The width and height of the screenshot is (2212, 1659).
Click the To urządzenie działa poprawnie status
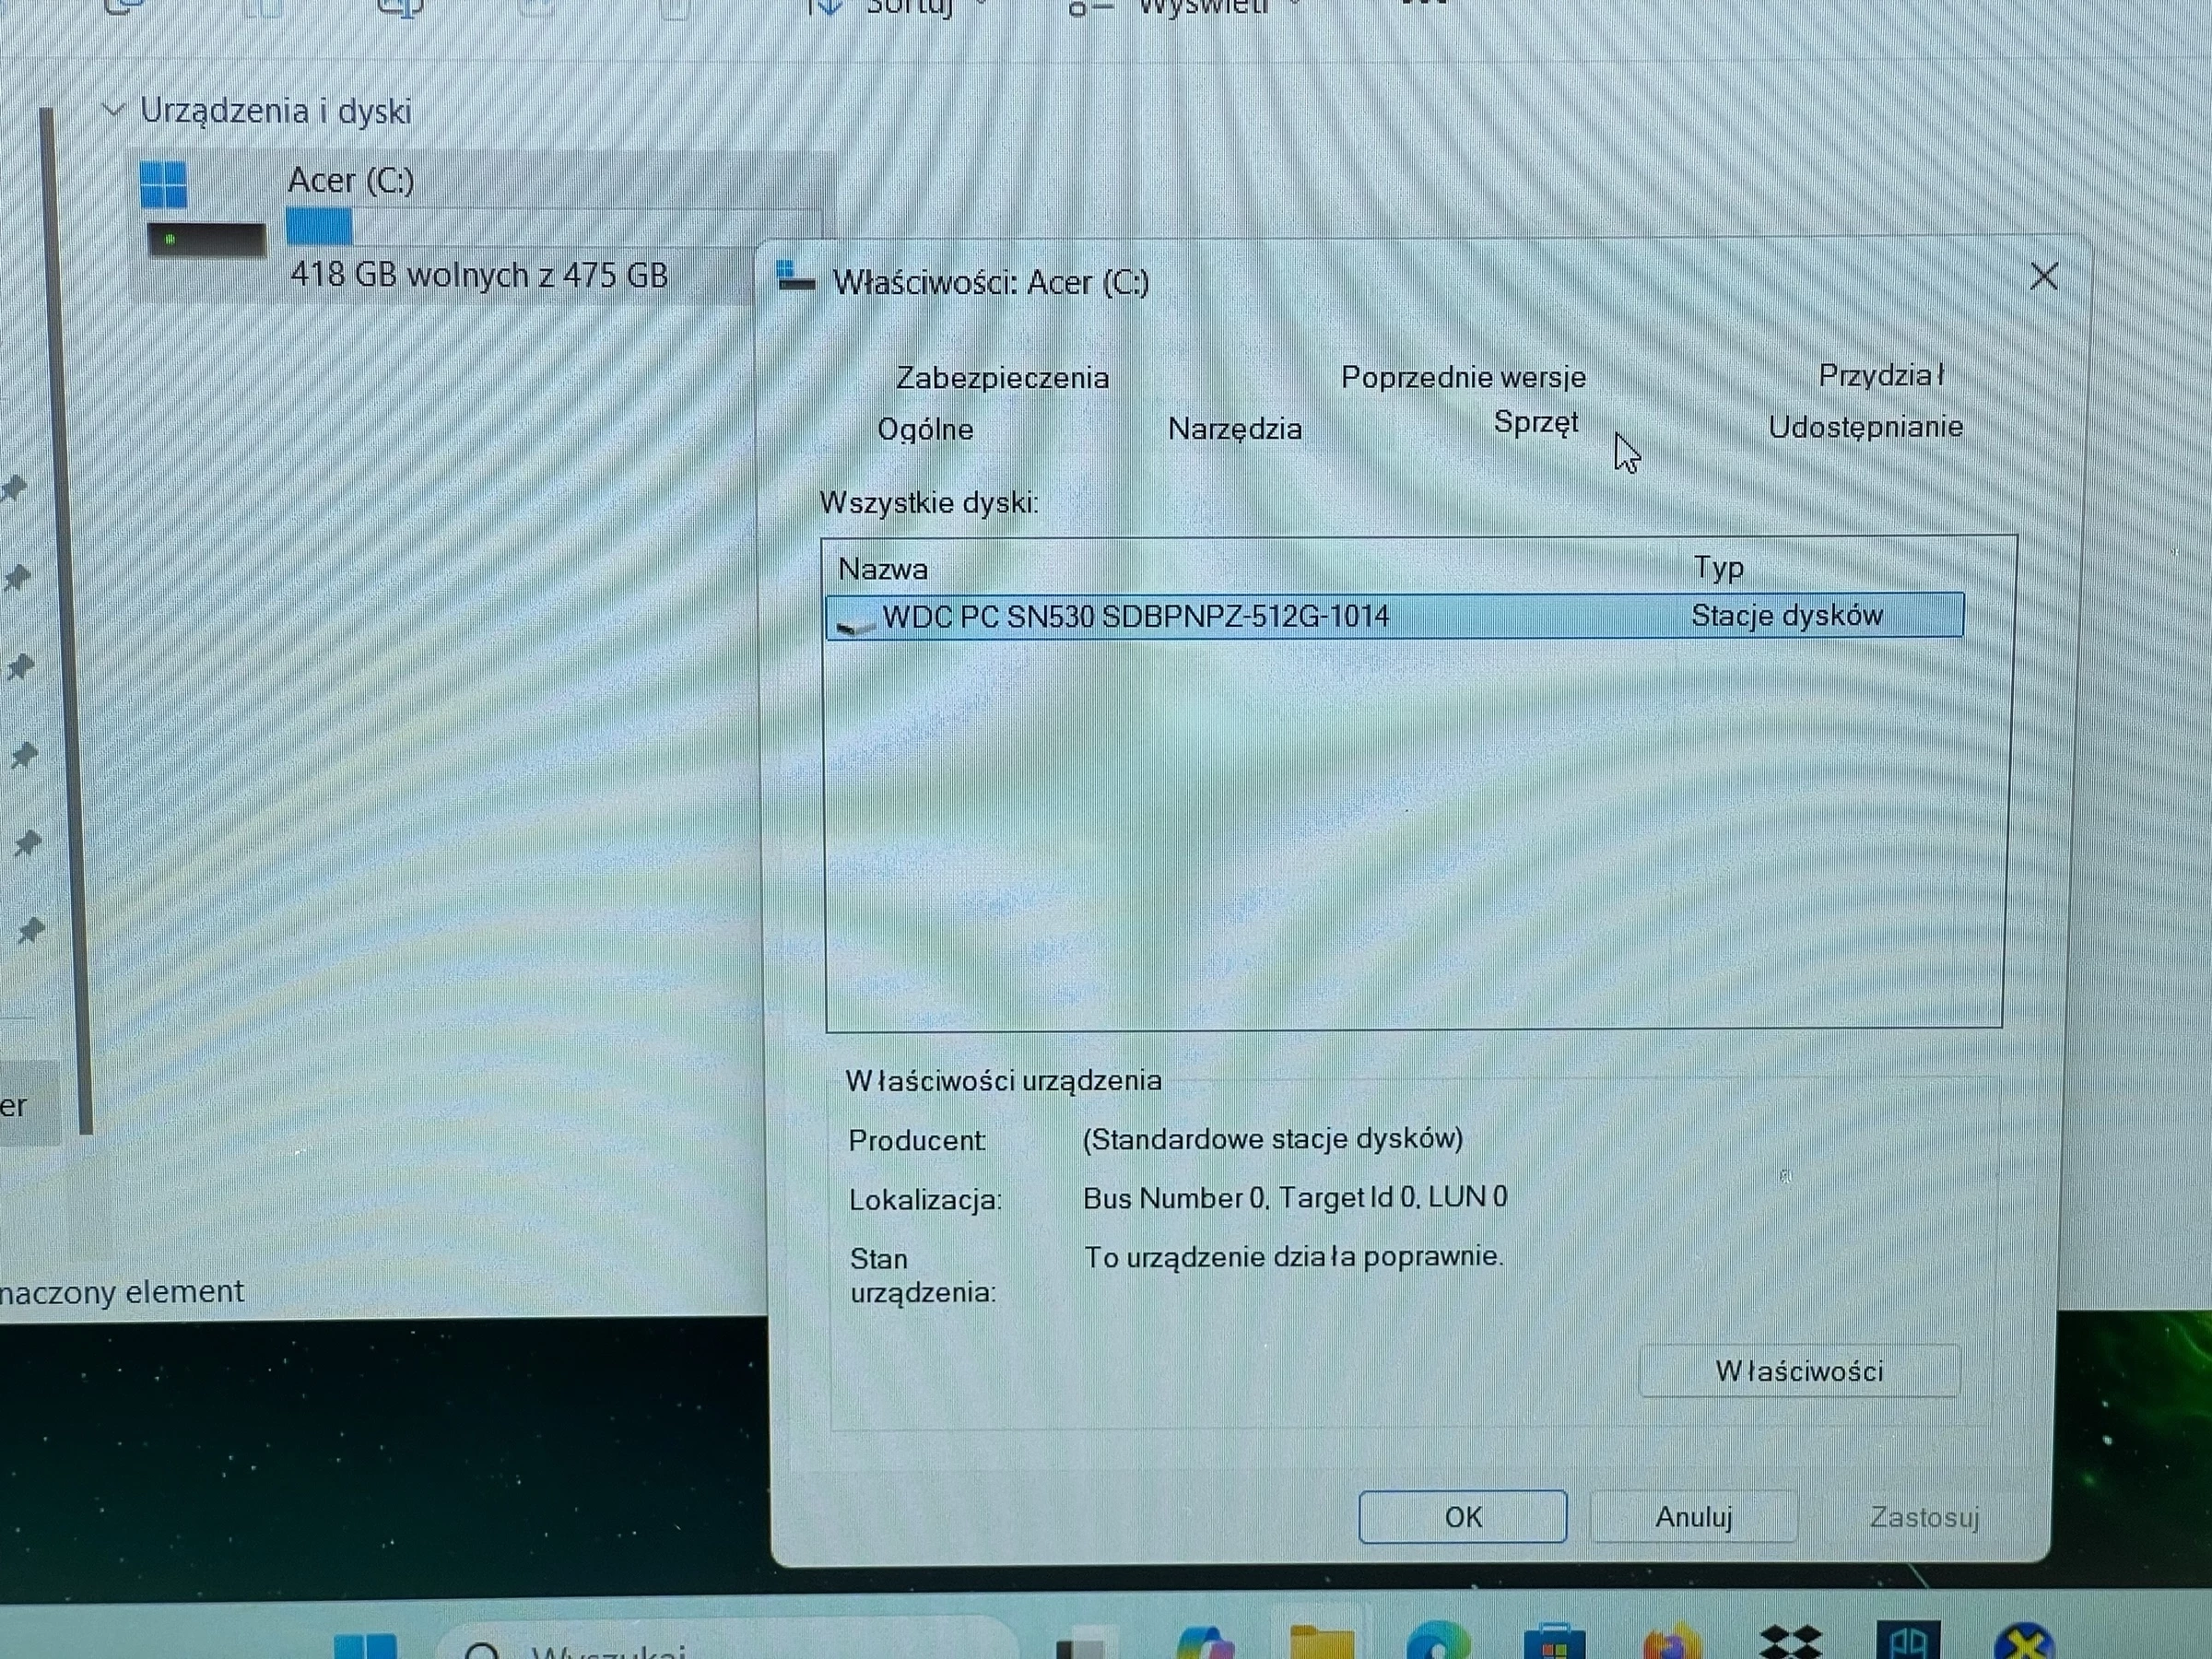point(1294,1256)
